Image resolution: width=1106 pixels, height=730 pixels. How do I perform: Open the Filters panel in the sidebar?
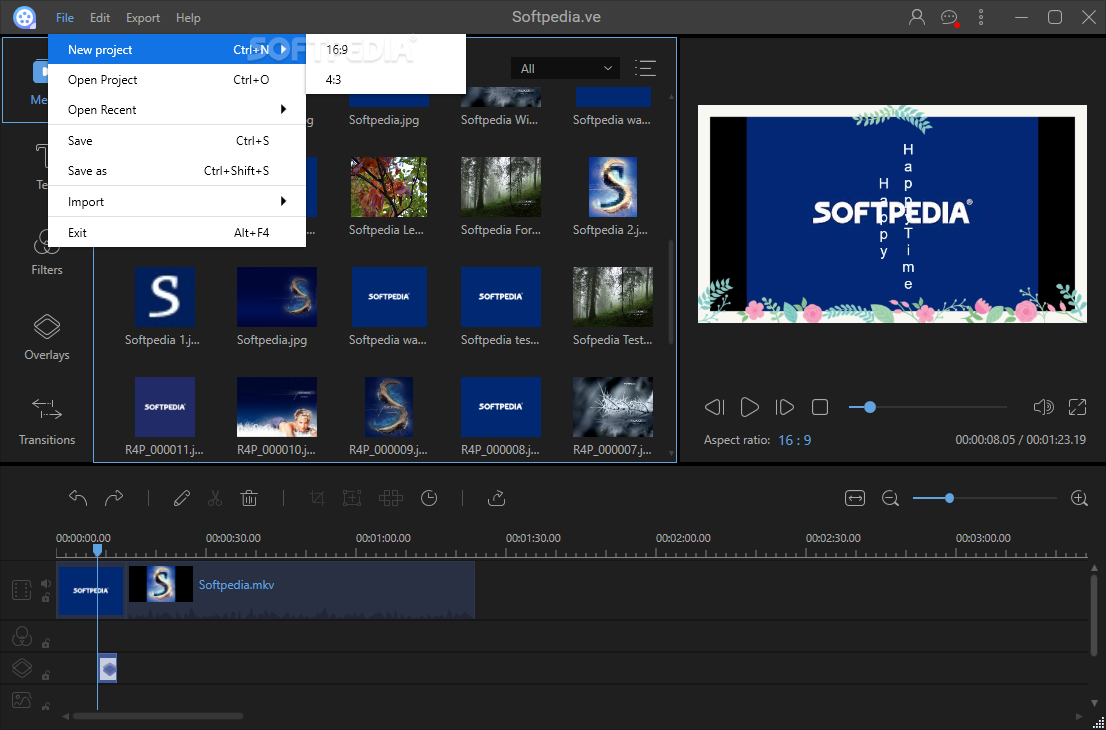(47, 253)
